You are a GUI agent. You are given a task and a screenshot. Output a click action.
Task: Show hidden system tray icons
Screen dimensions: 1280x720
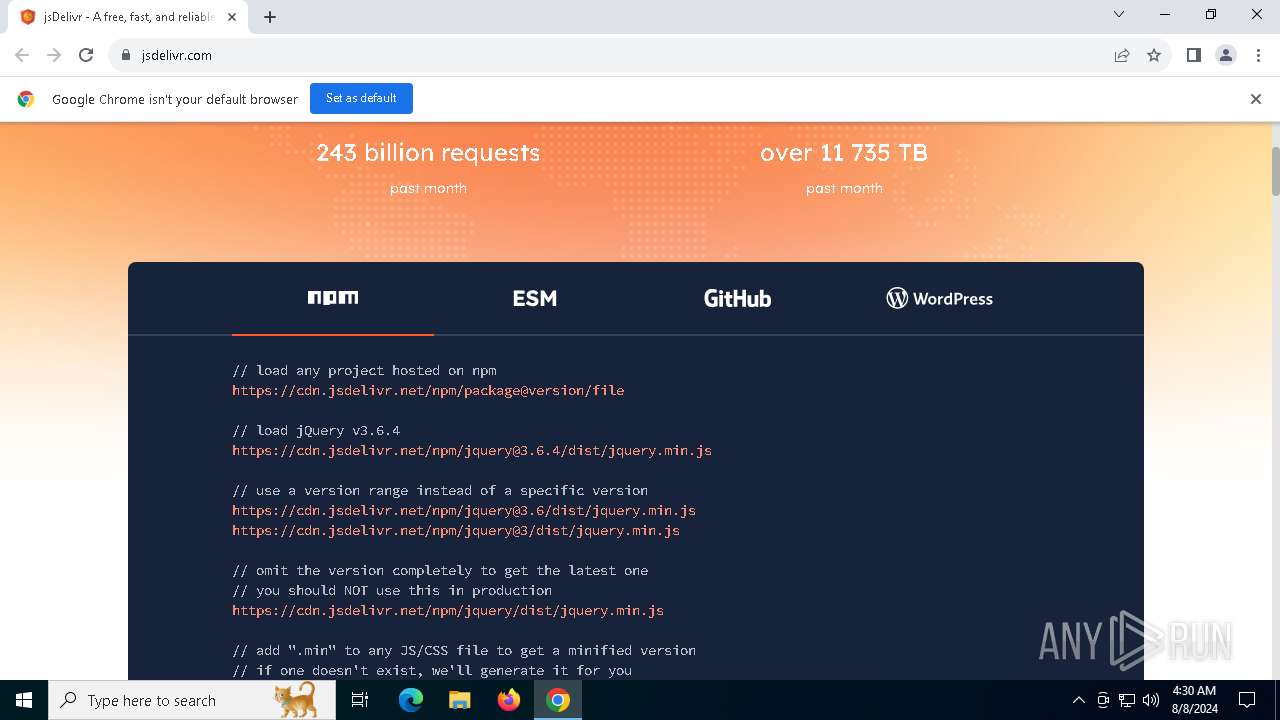tap(1078, 700)
